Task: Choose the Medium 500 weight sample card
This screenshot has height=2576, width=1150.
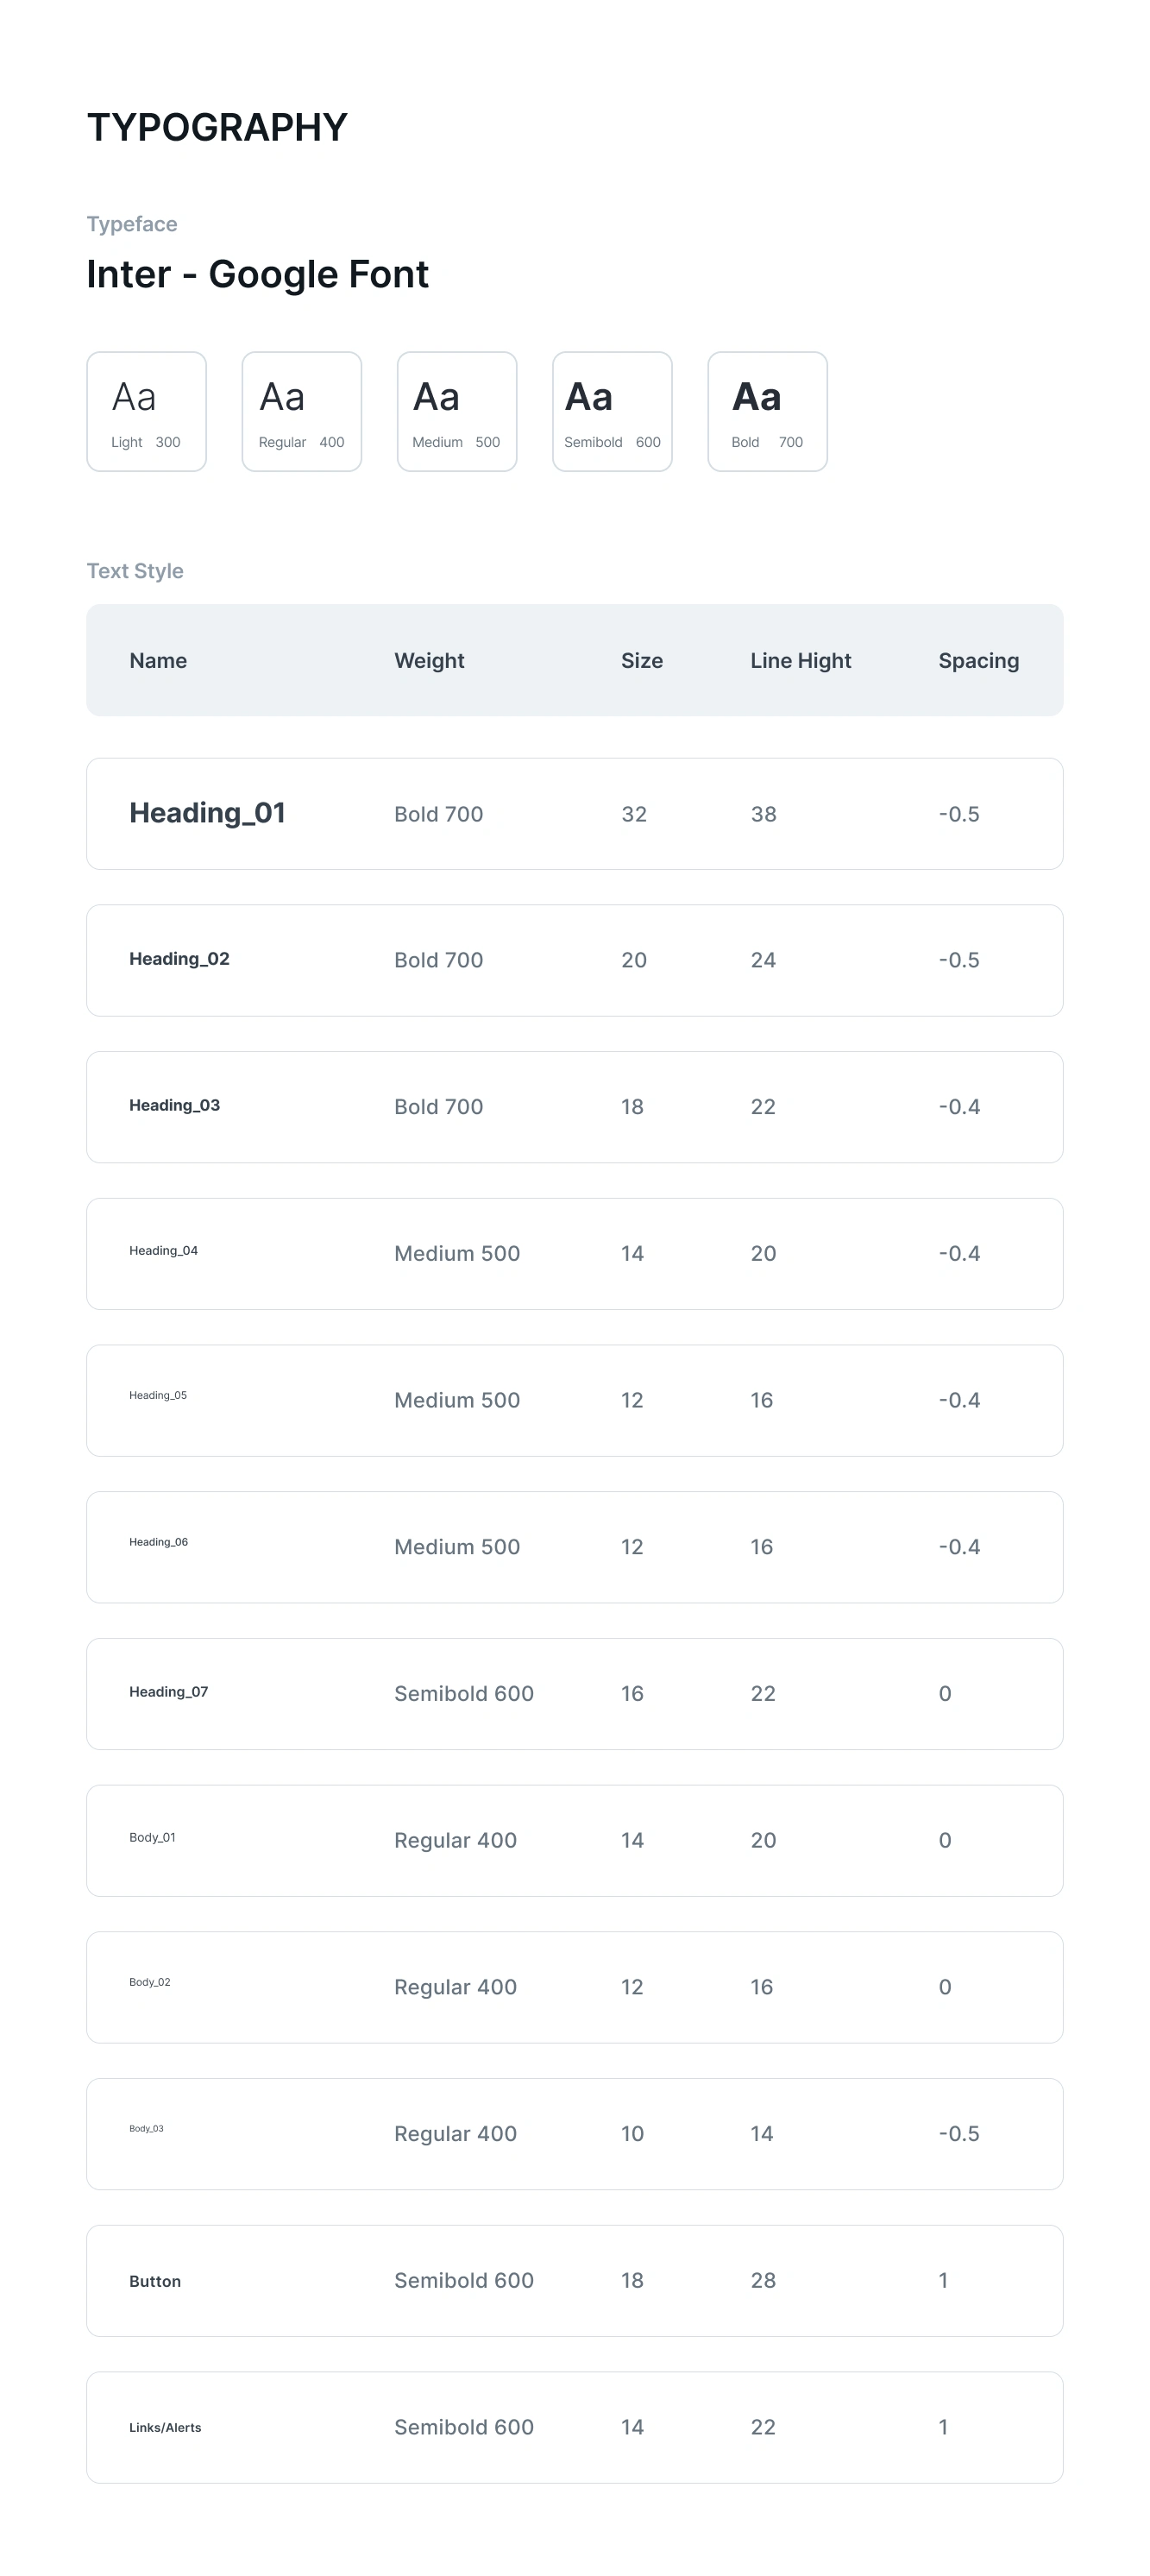Action: coord(457,411)
